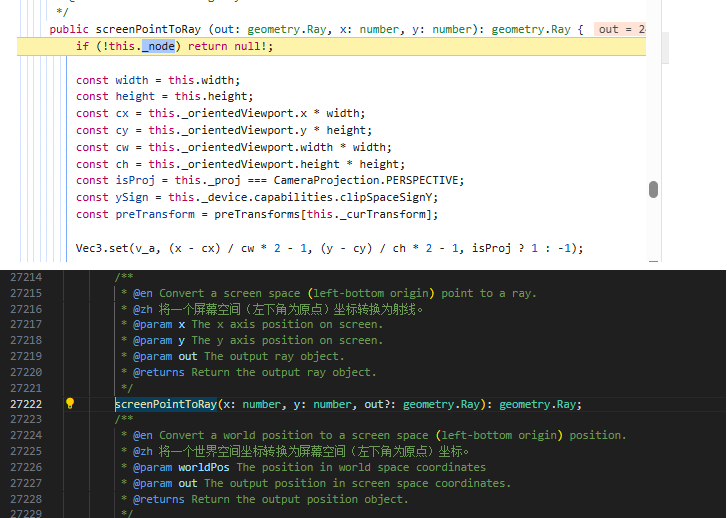Click line number 27226 in the gutter
The height and width of the screenshot is (518, 727).
pyautogui.click(x=26, y=467)
